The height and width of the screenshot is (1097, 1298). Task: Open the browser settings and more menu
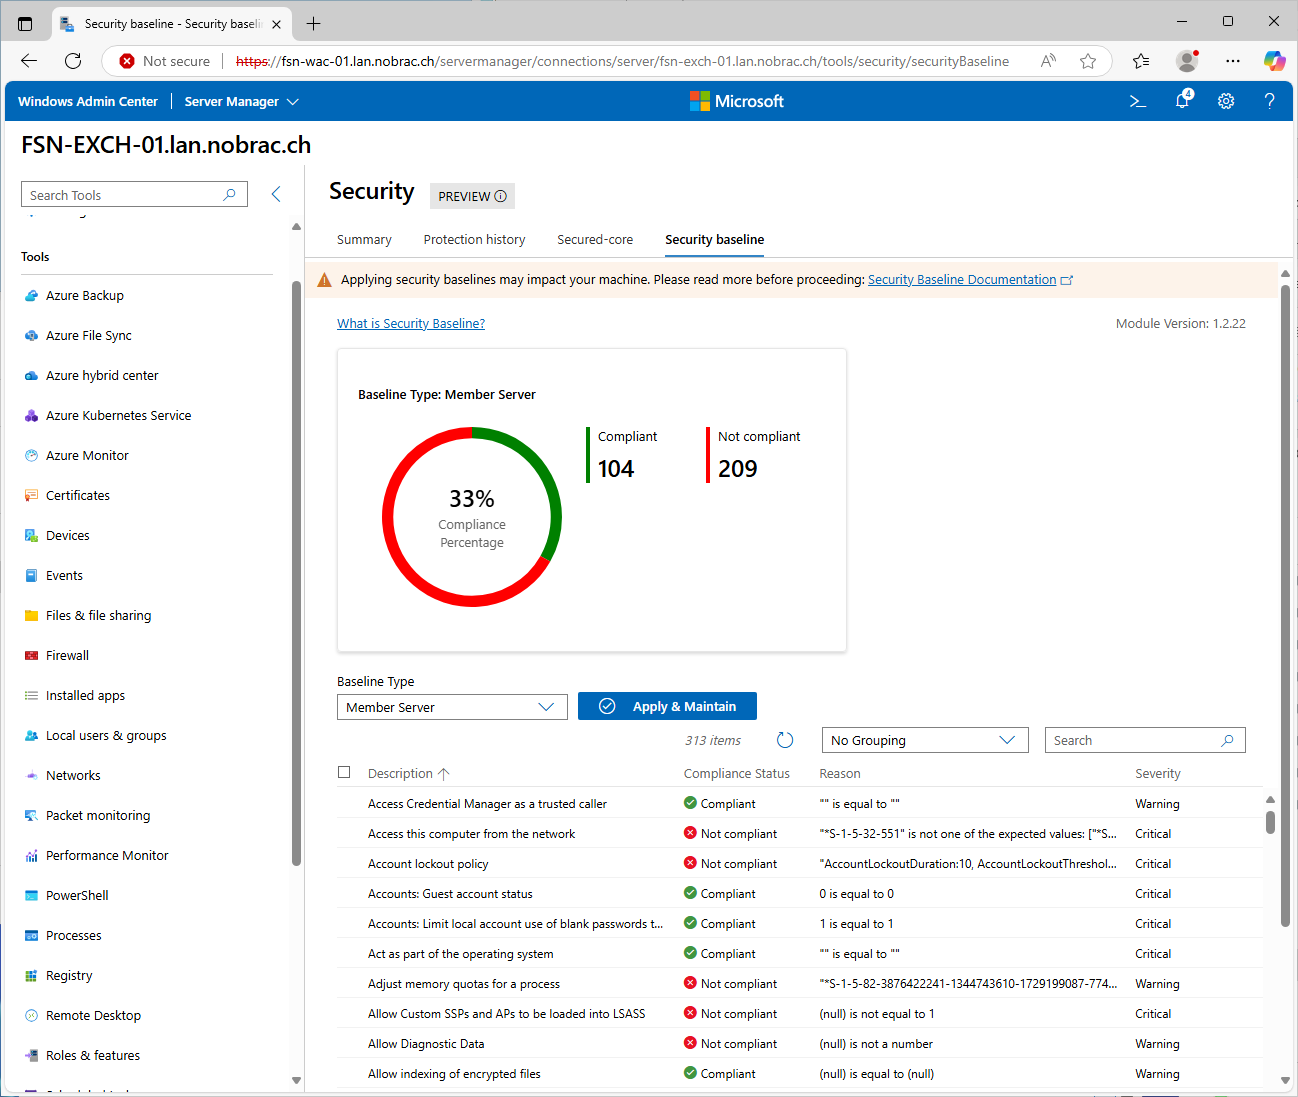coord(1233,61)
